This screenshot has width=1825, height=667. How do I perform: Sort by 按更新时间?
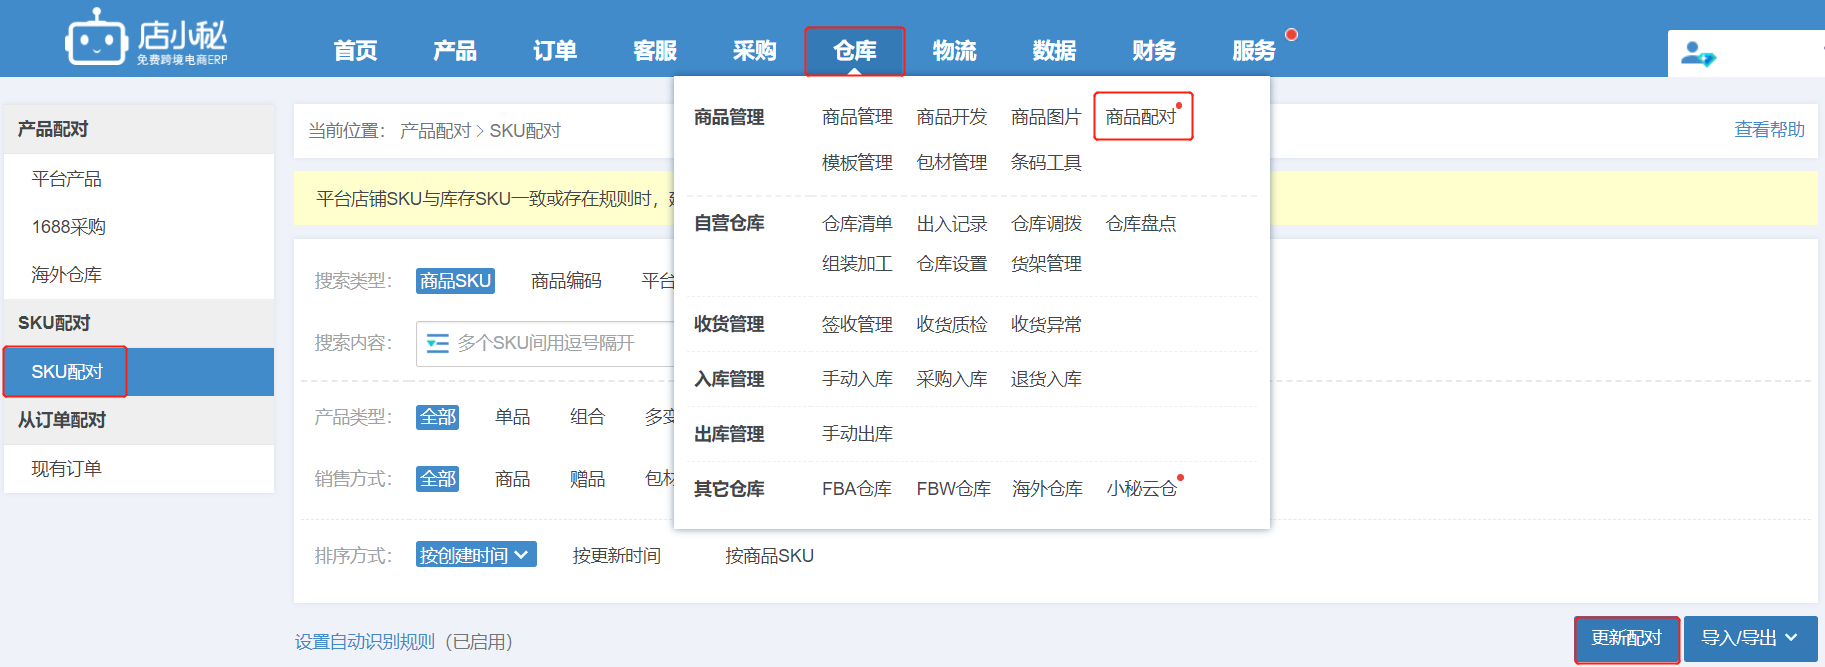click(x=616, y=556)
